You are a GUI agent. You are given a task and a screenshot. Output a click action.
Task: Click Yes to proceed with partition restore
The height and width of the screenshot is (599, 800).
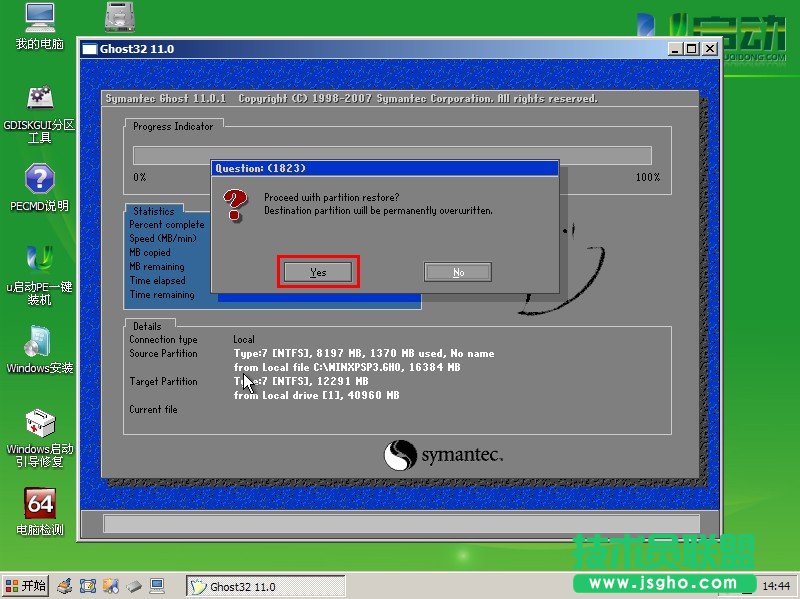tap(317, 272)
